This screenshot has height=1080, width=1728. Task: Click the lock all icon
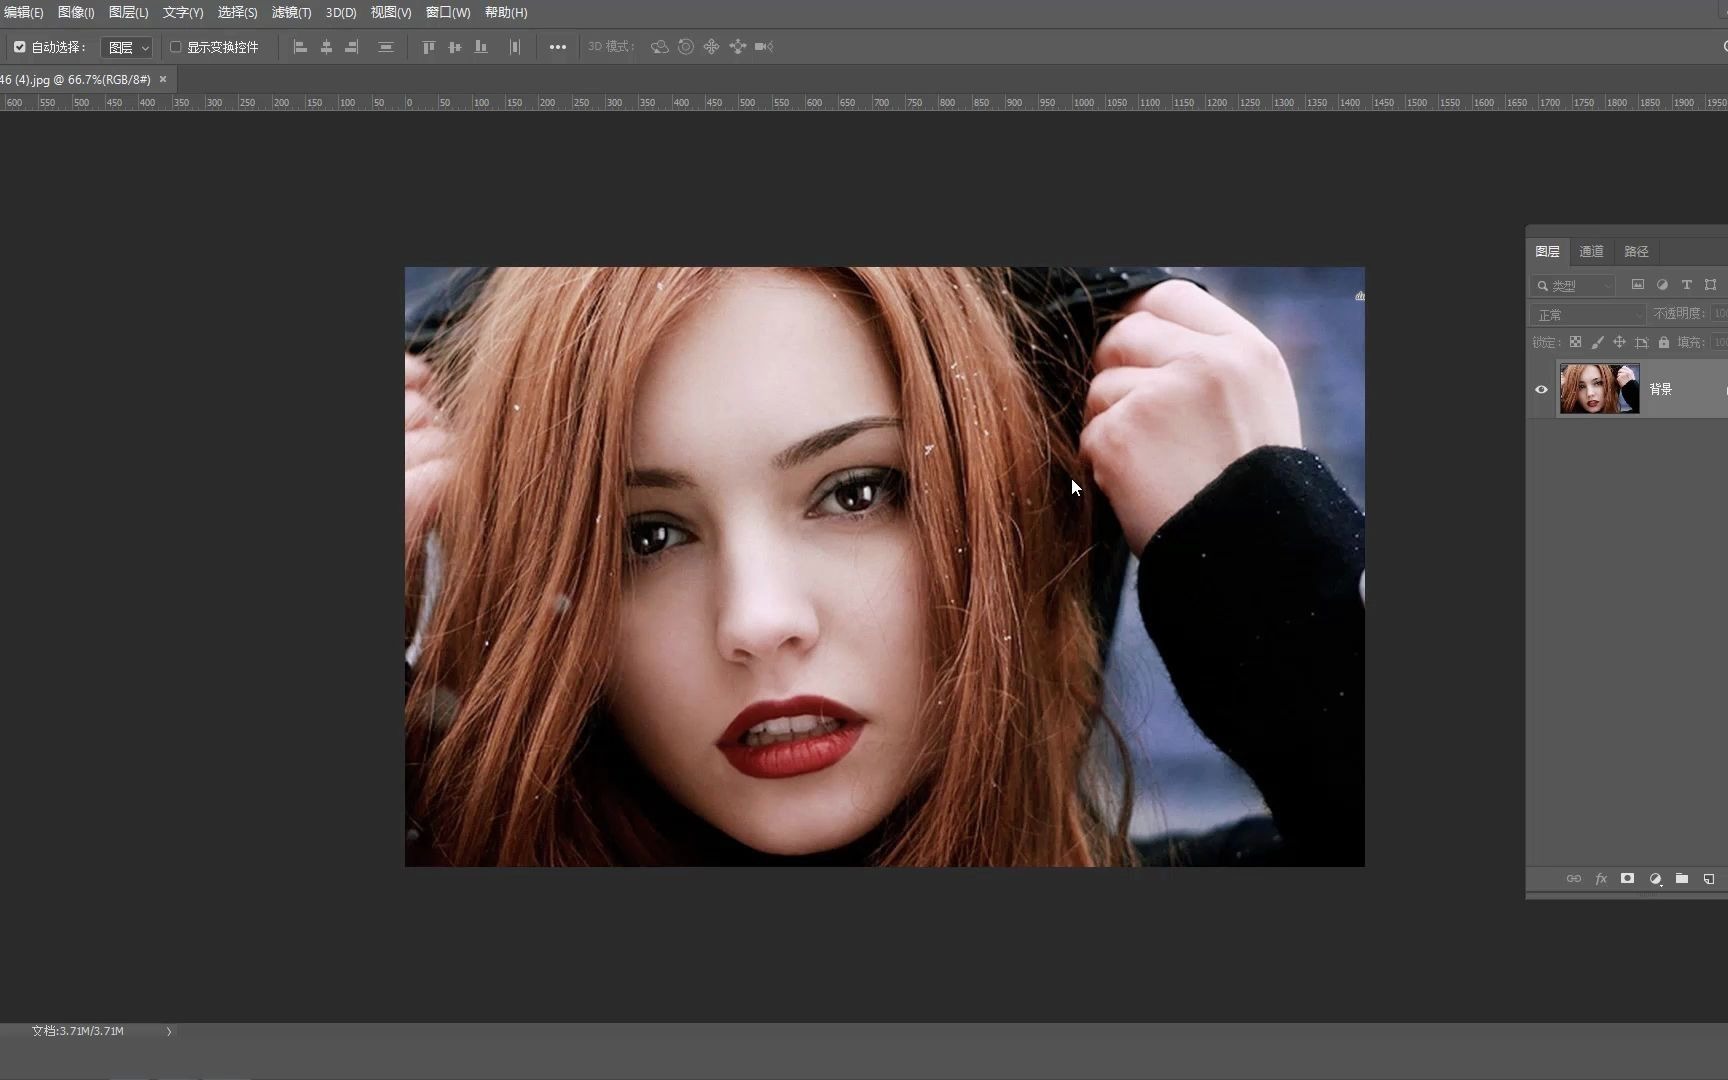1664,342
